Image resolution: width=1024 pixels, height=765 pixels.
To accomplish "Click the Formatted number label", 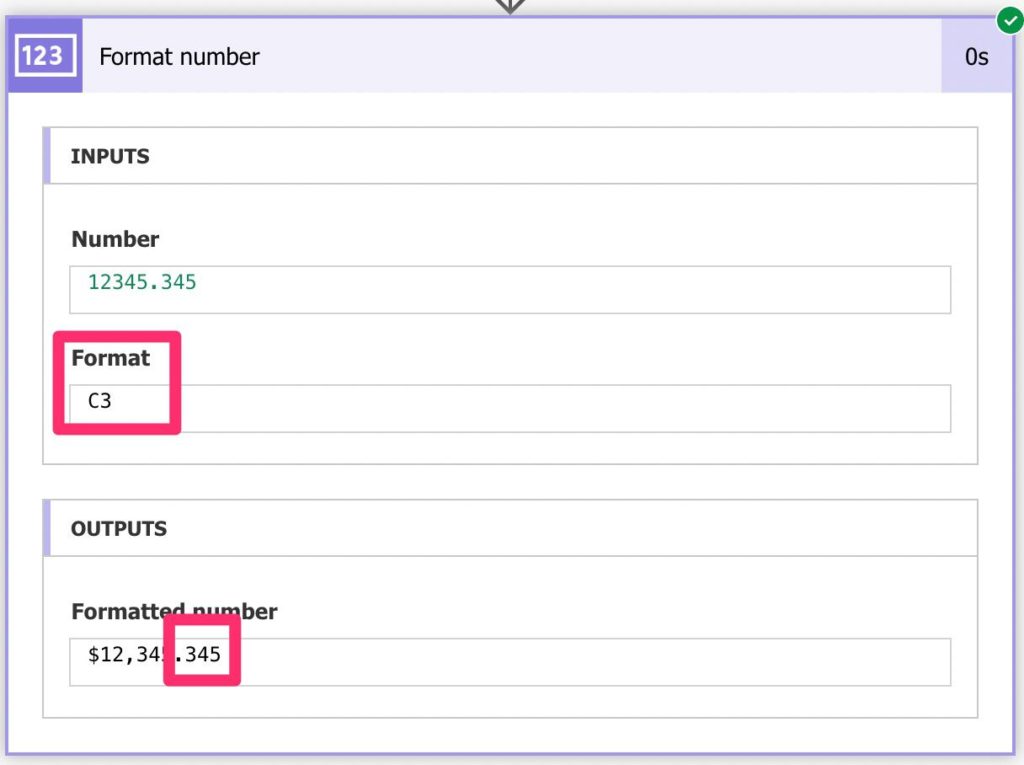I will coord(173,611).
